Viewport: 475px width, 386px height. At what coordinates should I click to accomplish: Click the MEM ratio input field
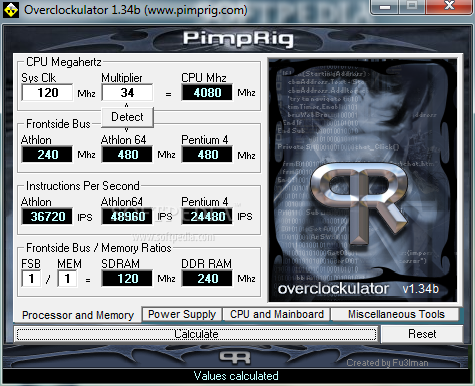(67, 278)
